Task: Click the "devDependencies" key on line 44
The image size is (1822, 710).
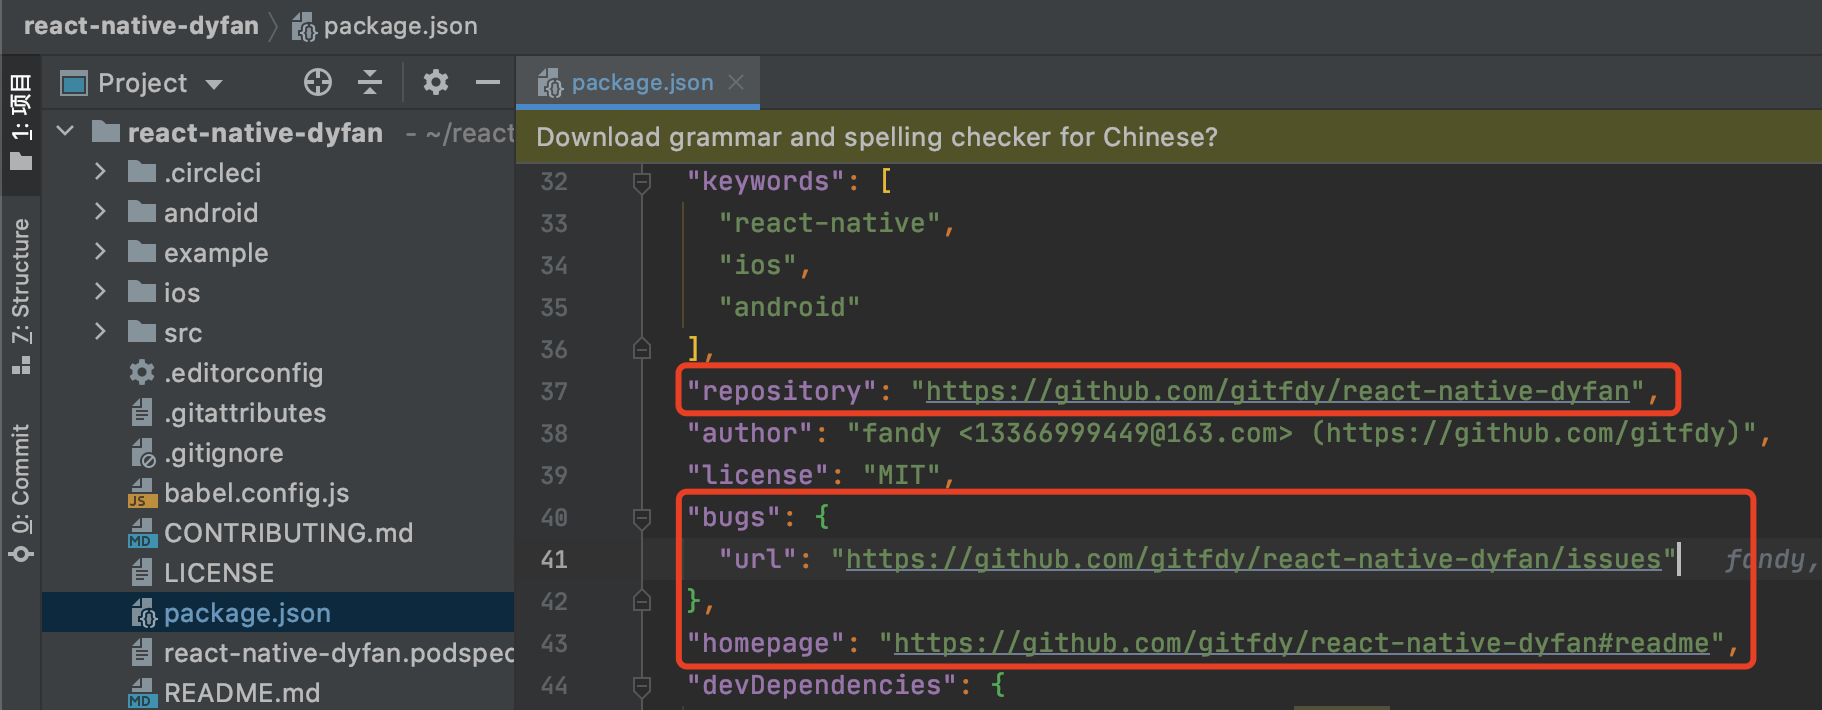Action: pyautogui.click(x=821, y=685)
